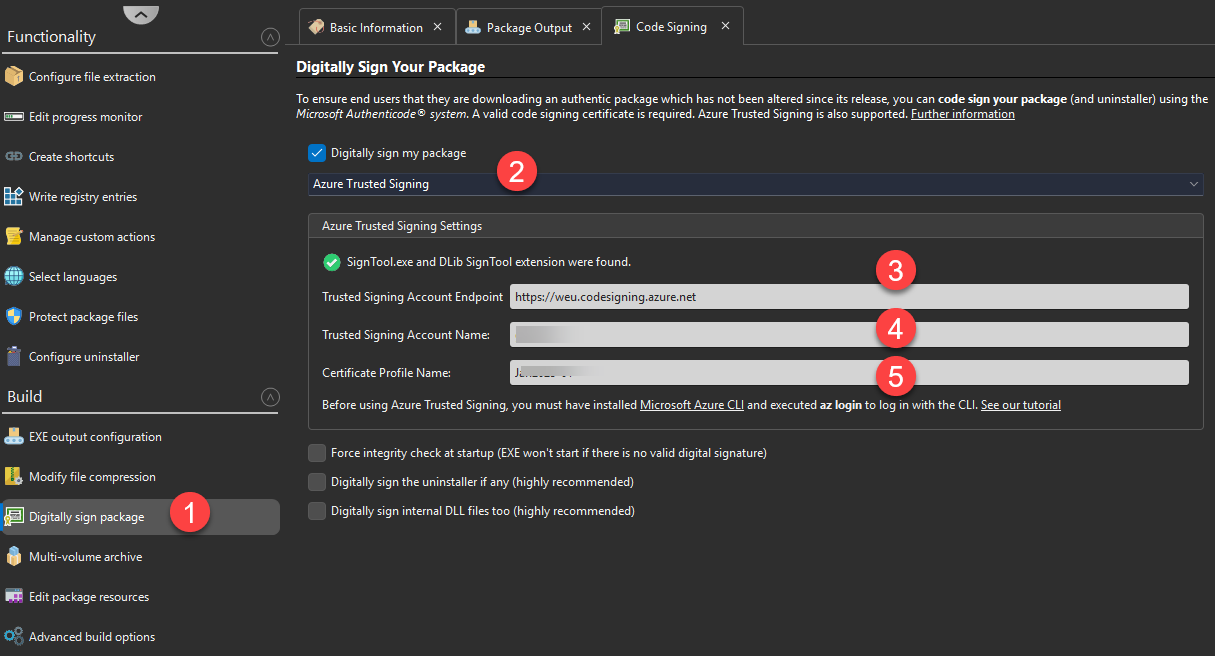Click the Edit progress monitor icon

pos(14,117)
